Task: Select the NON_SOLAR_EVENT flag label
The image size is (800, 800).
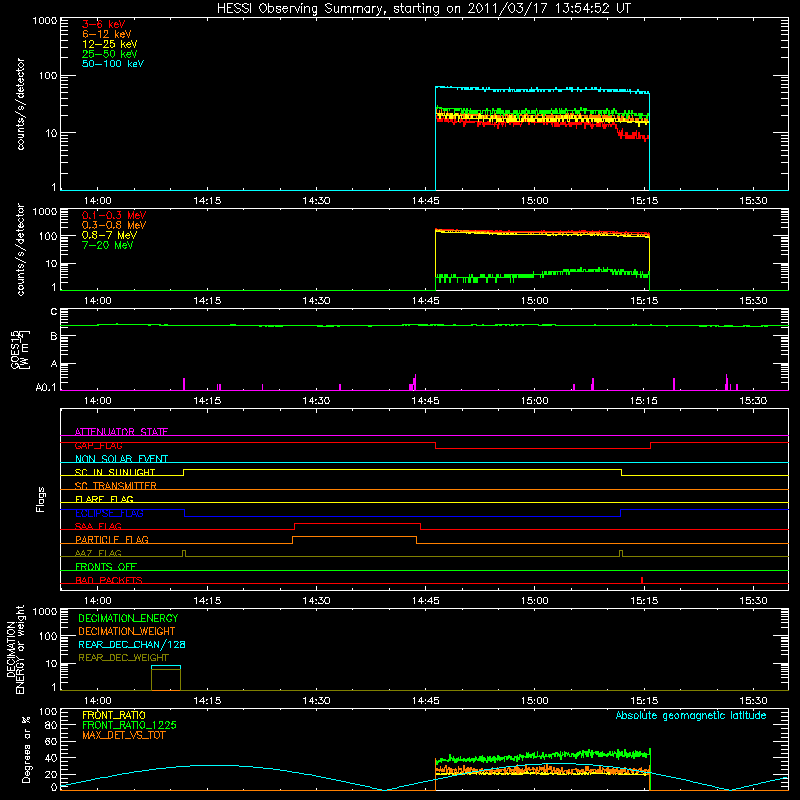Action: pos(121,459)
